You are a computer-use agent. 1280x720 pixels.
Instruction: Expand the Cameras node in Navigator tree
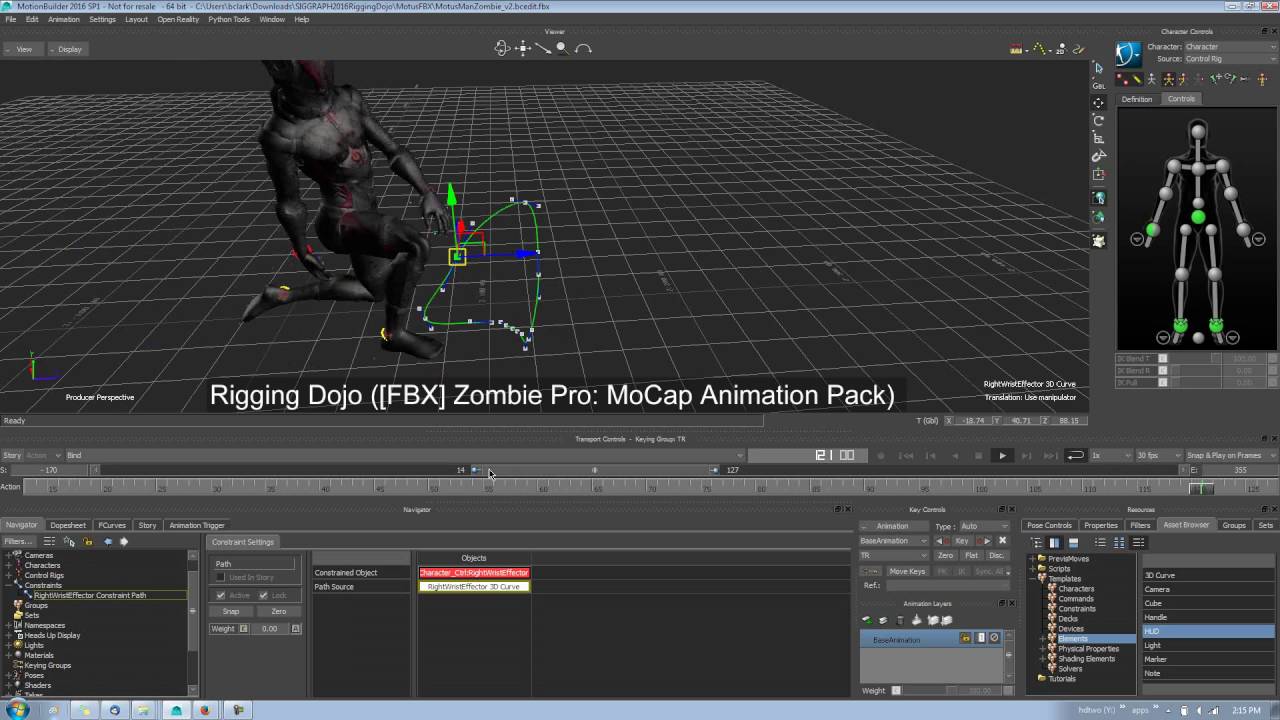(8, 555)
